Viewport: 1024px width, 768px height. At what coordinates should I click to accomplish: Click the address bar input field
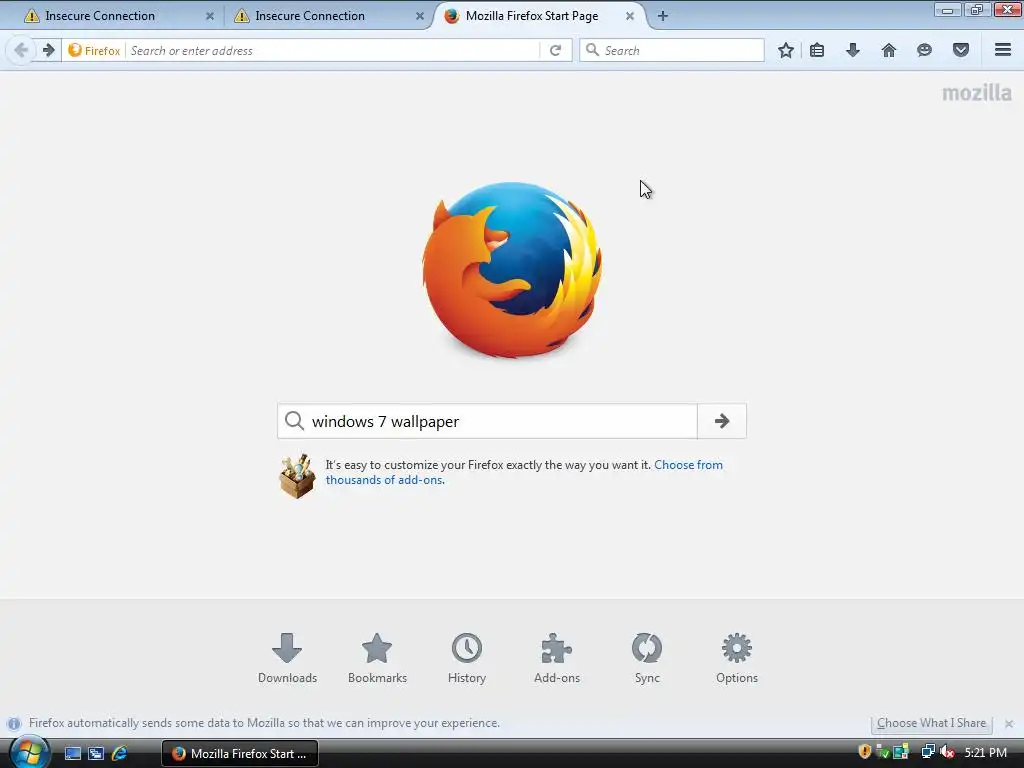[333, 50]
